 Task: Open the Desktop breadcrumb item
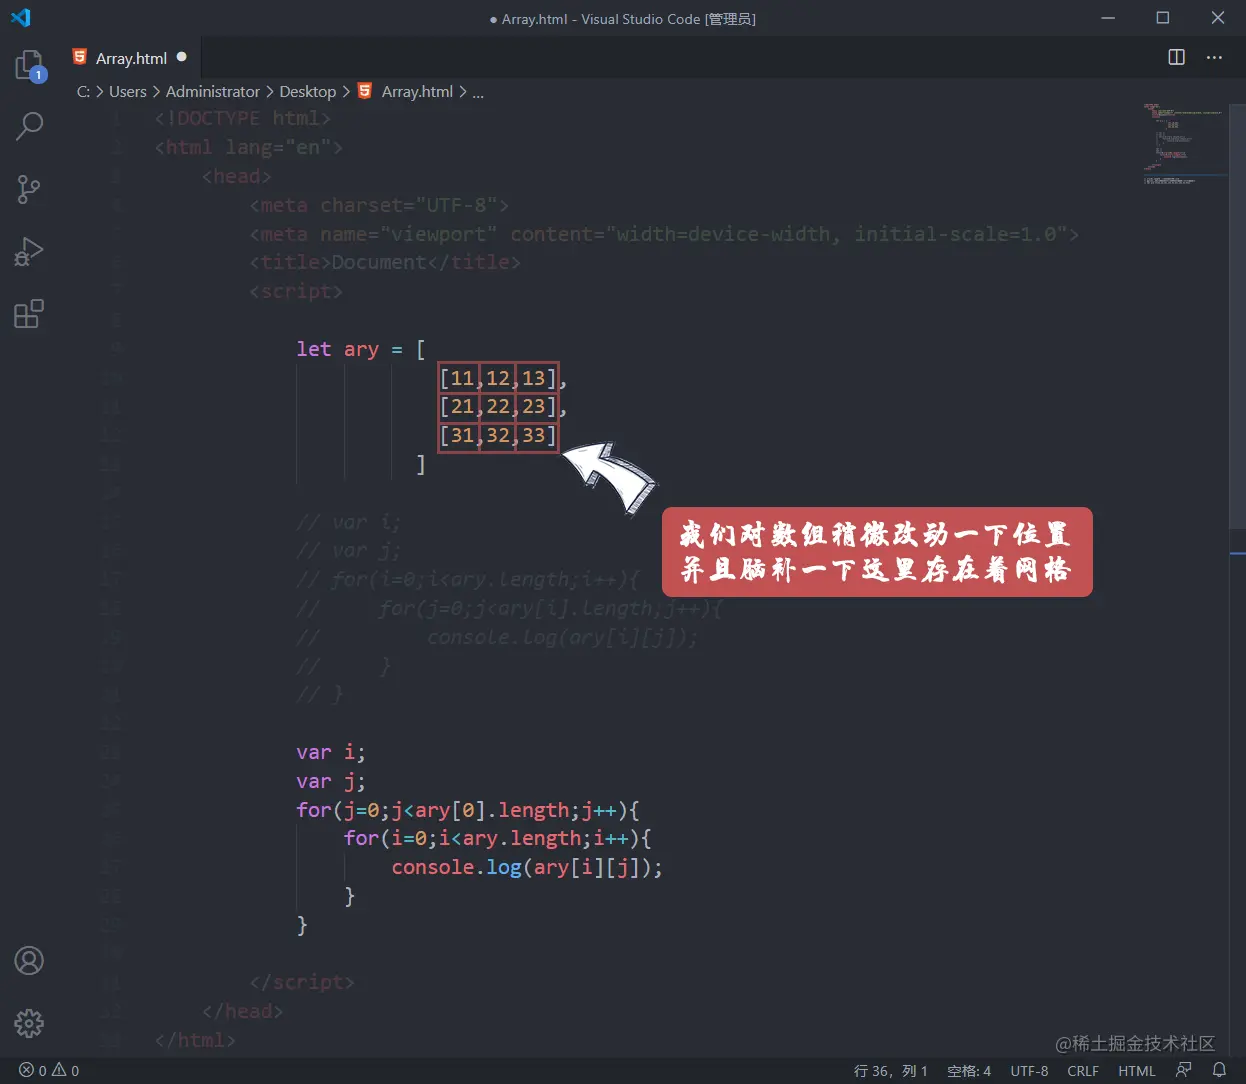pos(307,91)
